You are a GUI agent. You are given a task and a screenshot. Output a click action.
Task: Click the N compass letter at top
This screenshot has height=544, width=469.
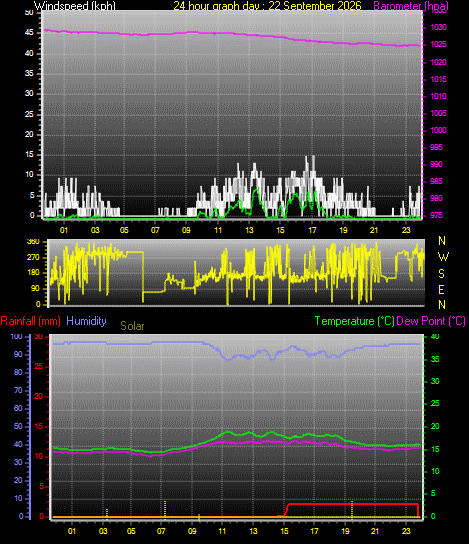tap(442, 240)
